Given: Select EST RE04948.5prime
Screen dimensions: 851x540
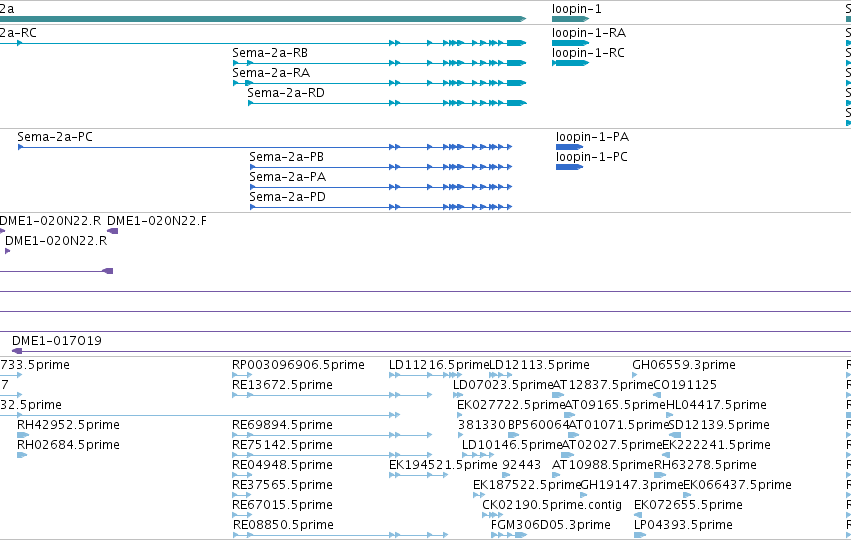Looking at the screenshot, I should pyautogui.click(x=282, y=465).
